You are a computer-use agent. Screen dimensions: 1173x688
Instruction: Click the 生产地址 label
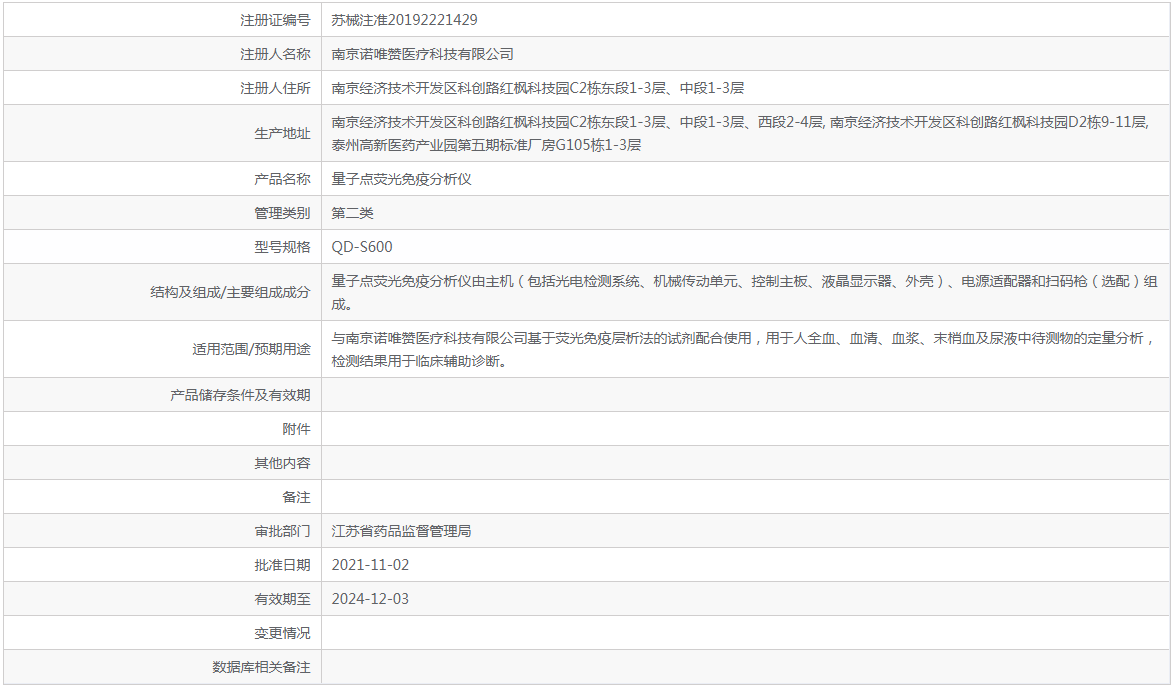pyautogui.click(x=282, y=134)
